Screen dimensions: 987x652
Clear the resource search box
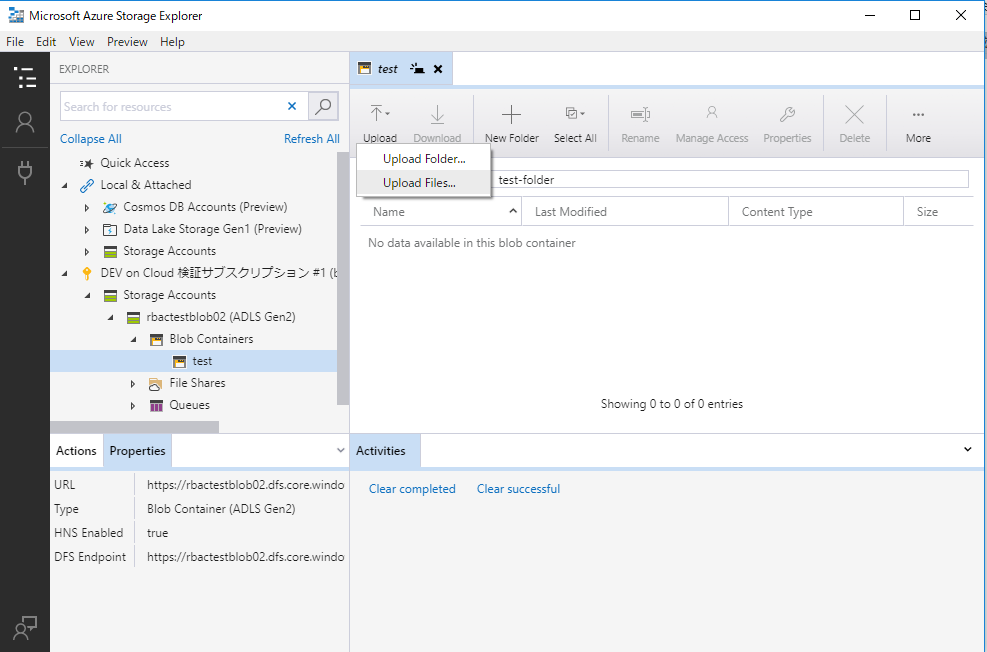pos(292,106)
